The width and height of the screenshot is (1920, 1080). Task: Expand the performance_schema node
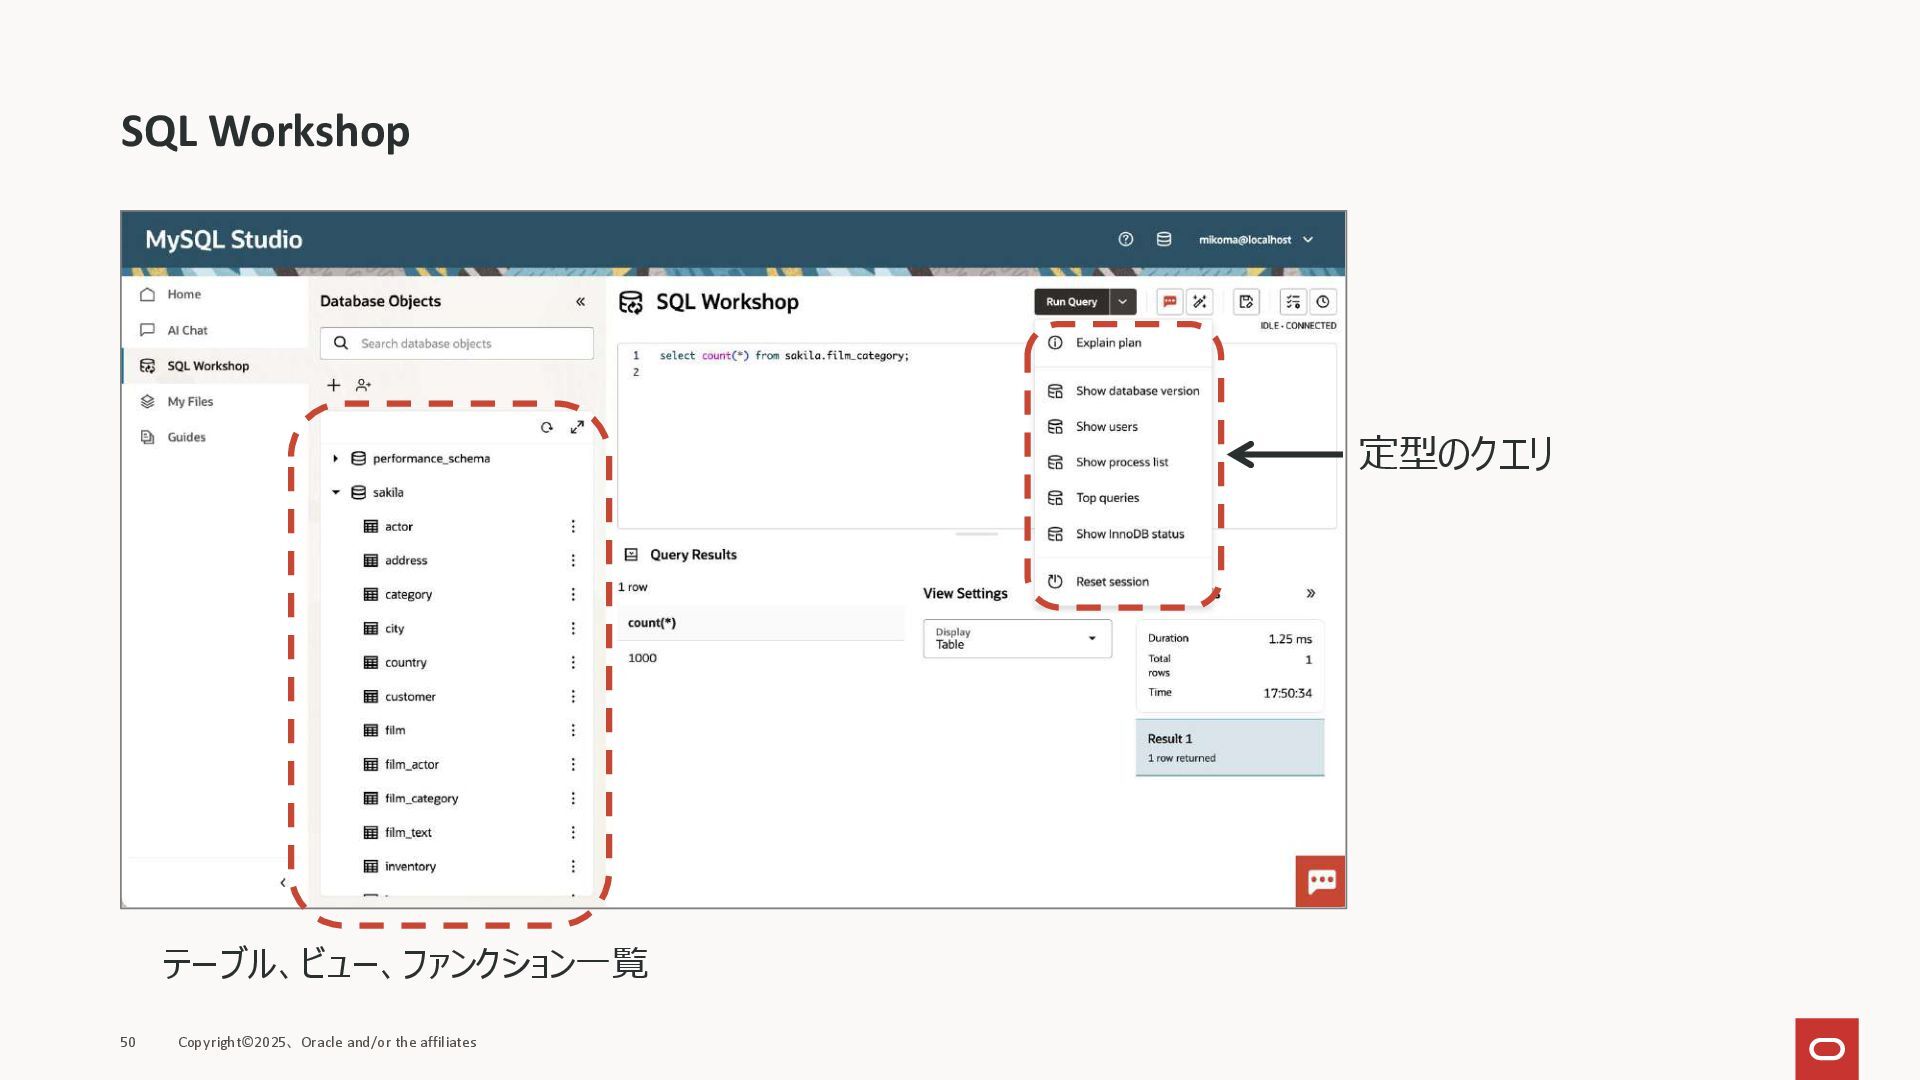(x=336, y=459)
